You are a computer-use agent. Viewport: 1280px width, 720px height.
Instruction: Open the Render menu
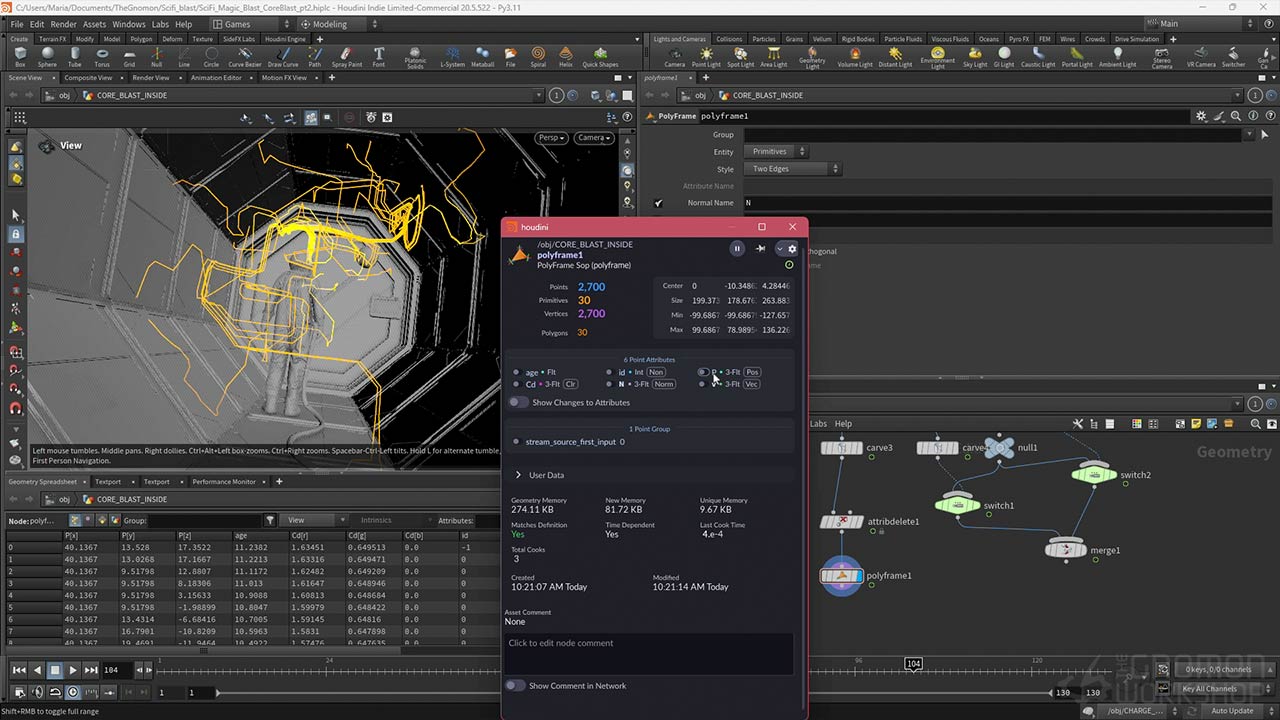click(x=63, y=24)
